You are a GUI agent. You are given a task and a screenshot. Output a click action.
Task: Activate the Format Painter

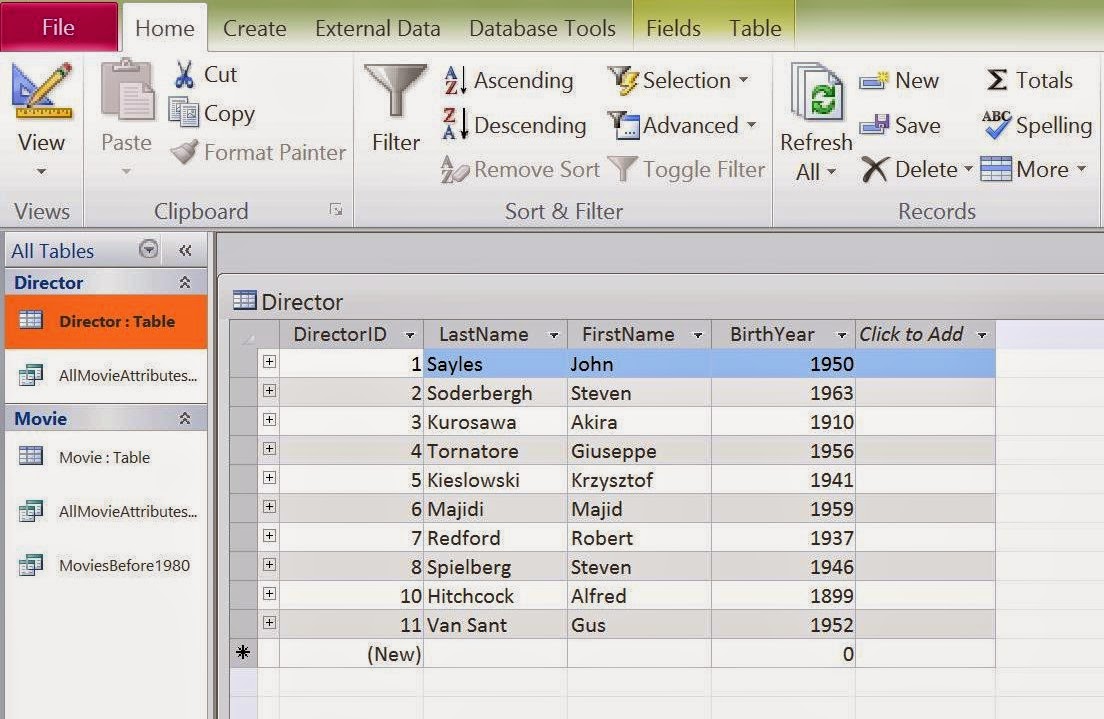[186, 152]
